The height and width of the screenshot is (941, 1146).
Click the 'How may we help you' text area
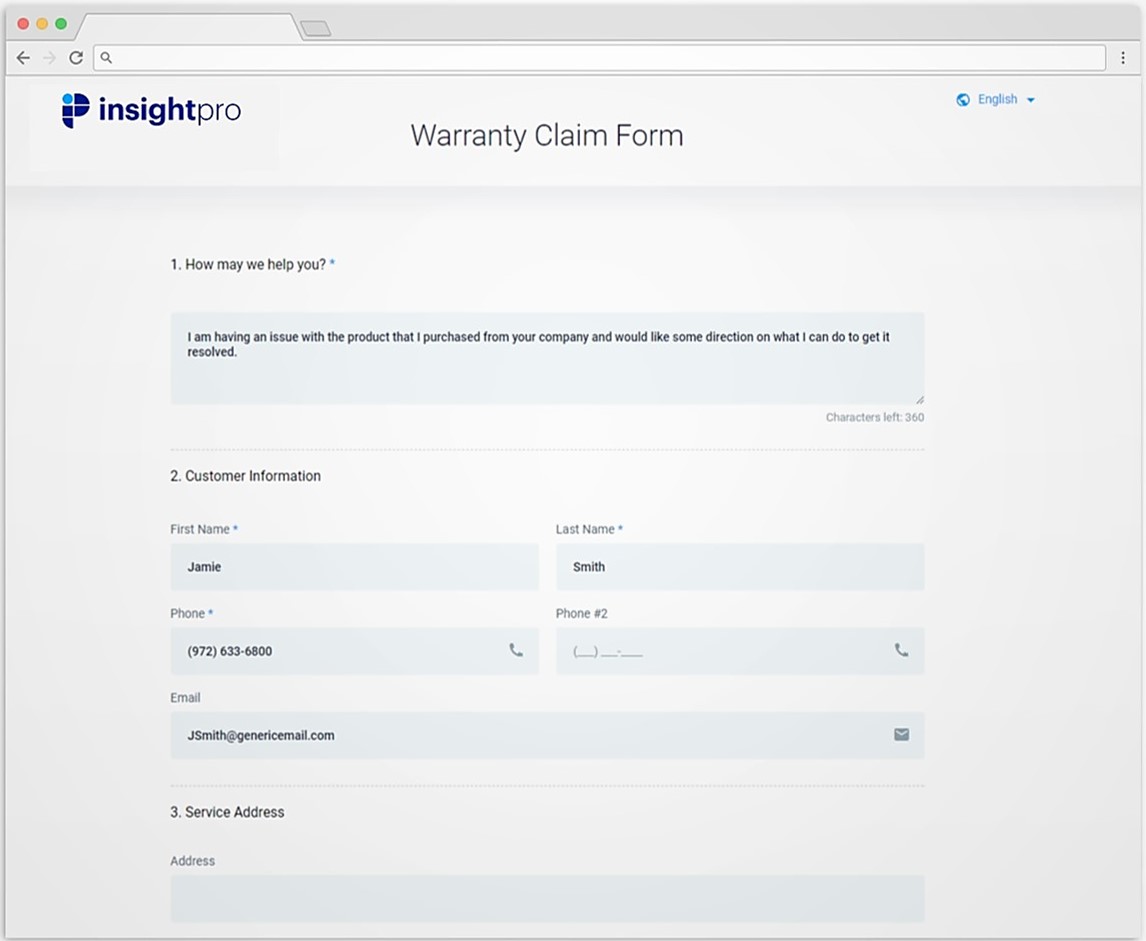coord(546,358)
